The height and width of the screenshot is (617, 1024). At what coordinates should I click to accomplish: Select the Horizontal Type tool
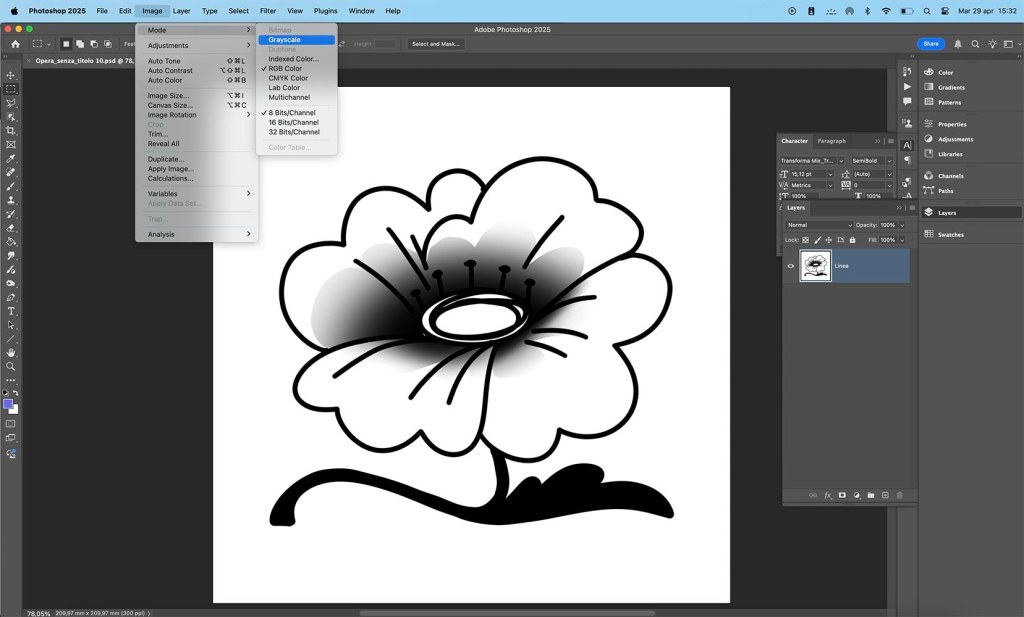(11, 311)
